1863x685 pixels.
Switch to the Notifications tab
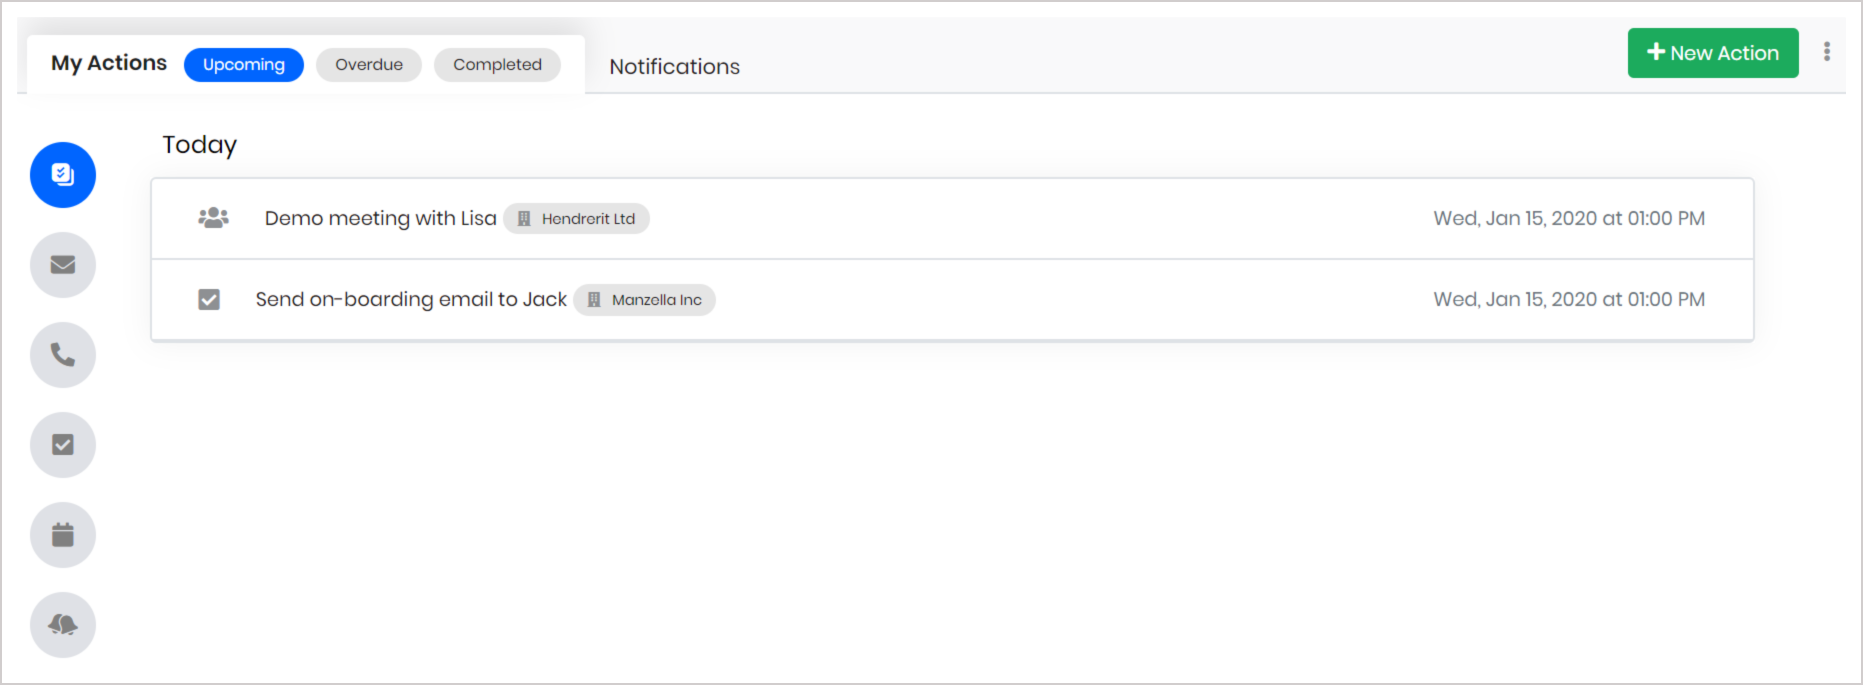point(674,66)
